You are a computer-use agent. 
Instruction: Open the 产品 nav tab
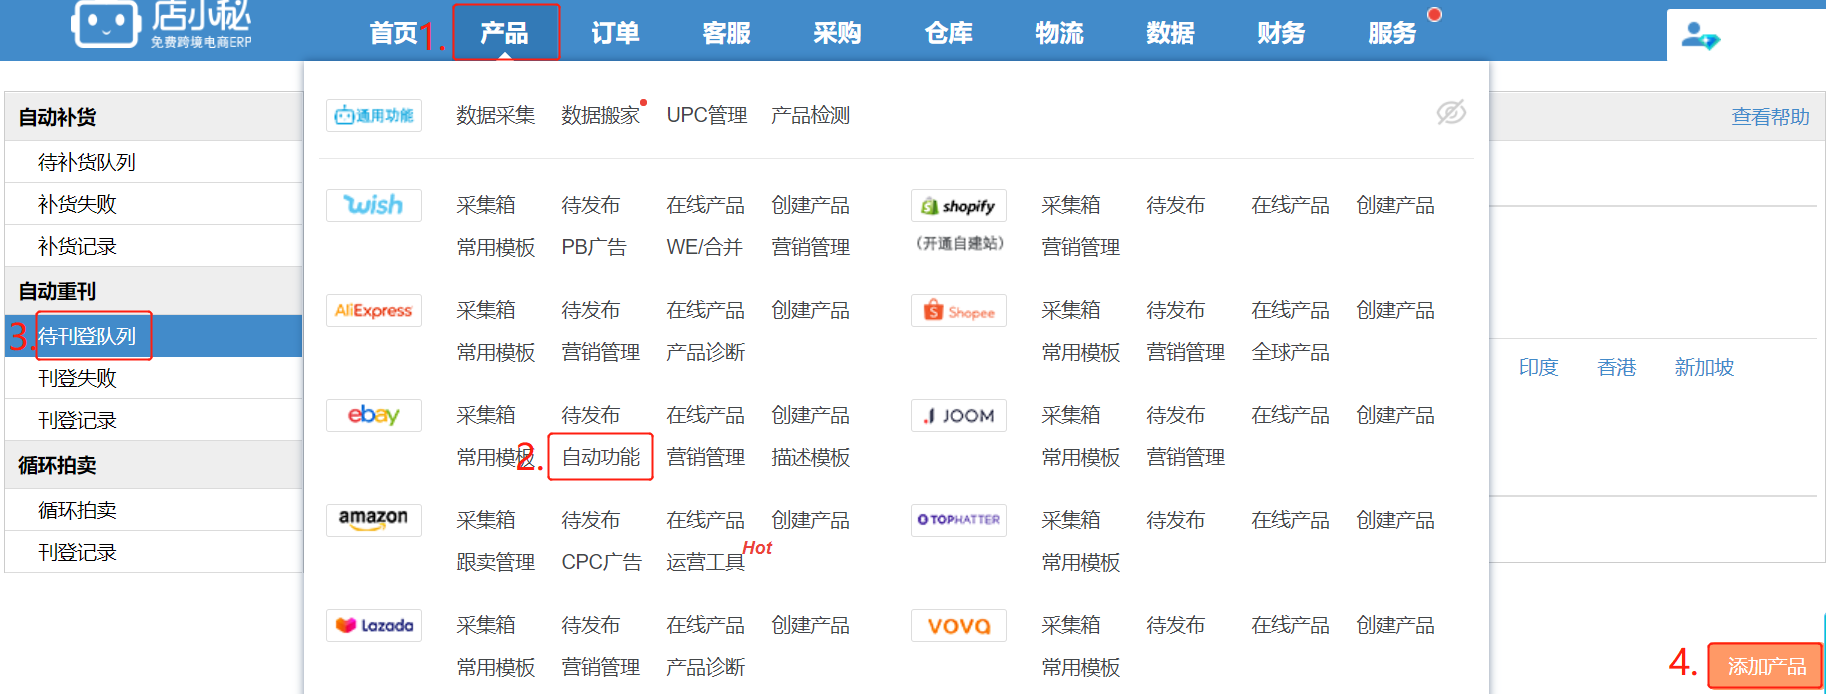(x=504, y=33)
